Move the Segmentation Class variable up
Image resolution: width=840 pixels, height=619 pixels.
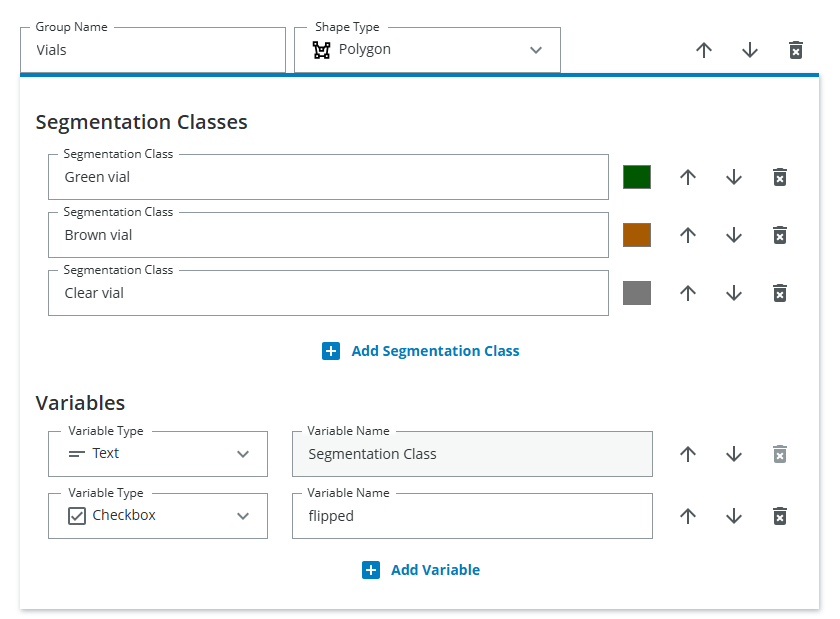688,454
